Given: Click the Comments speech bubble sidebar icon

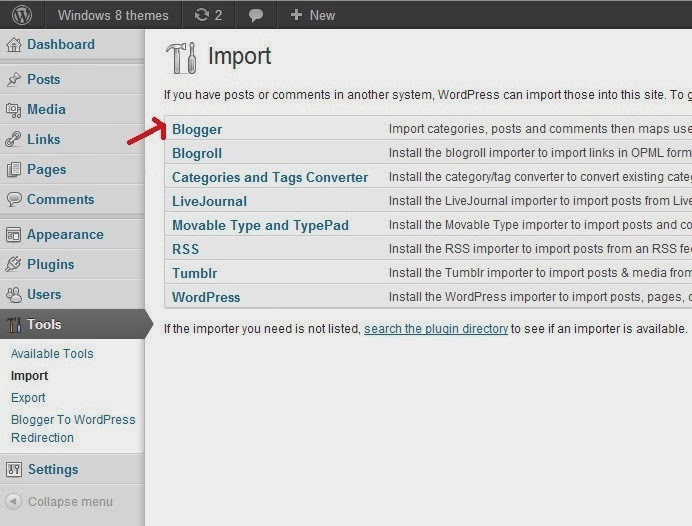Looking at the screenshot, I should click(14, 199).
